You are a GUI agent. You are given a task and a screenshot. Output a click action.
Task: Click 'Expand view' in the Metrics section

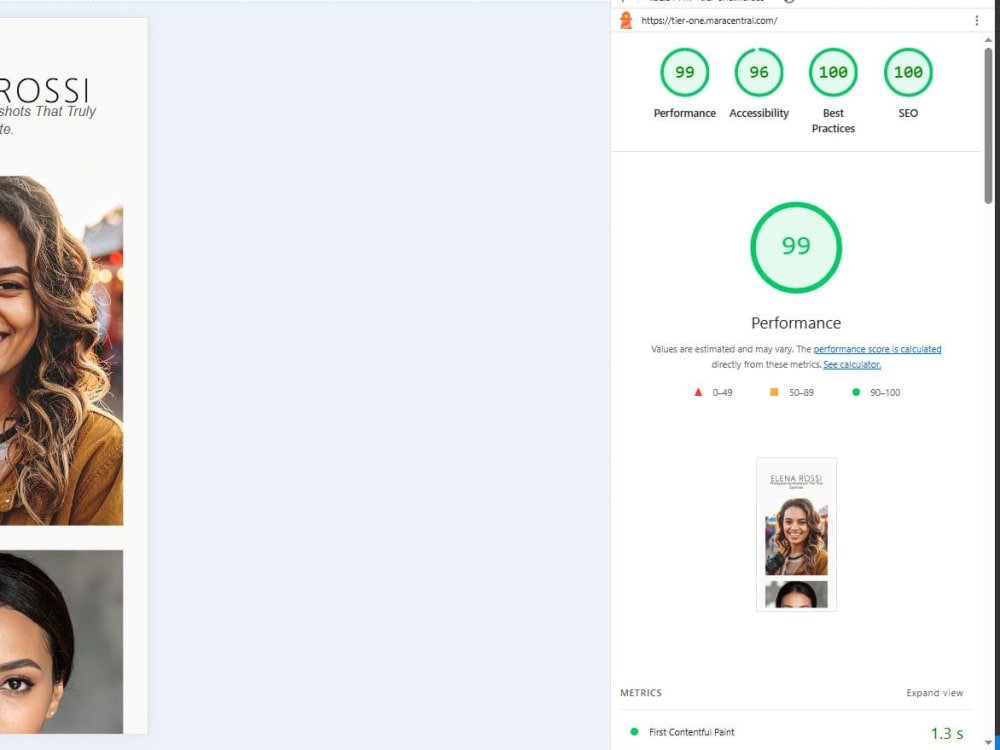934,693
